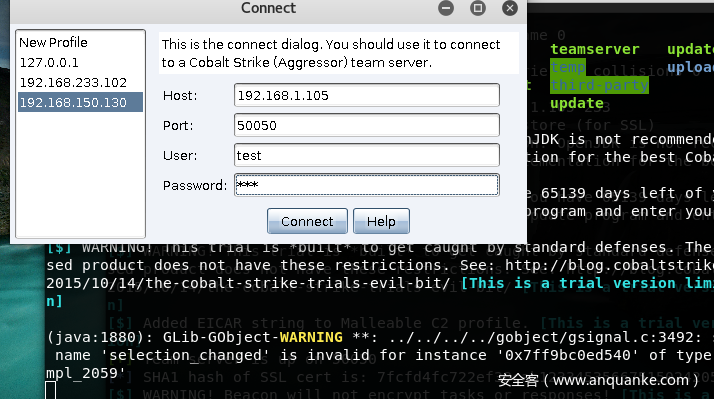Select the 192.168.150.130 profile
714x399 pixels.
[81, 102]
